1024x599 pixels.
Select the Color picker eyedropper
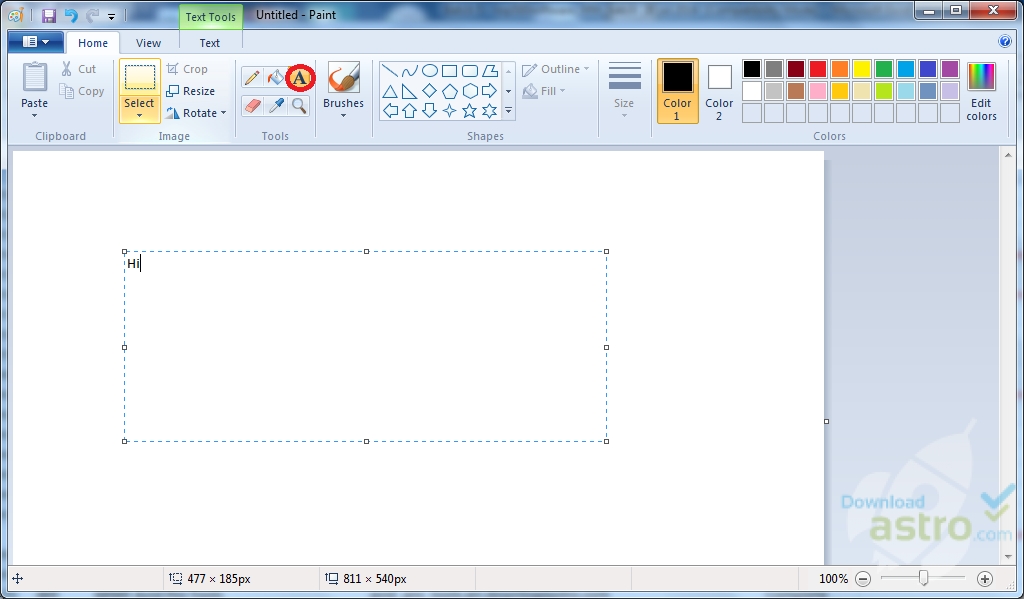(x=276, y=105)
